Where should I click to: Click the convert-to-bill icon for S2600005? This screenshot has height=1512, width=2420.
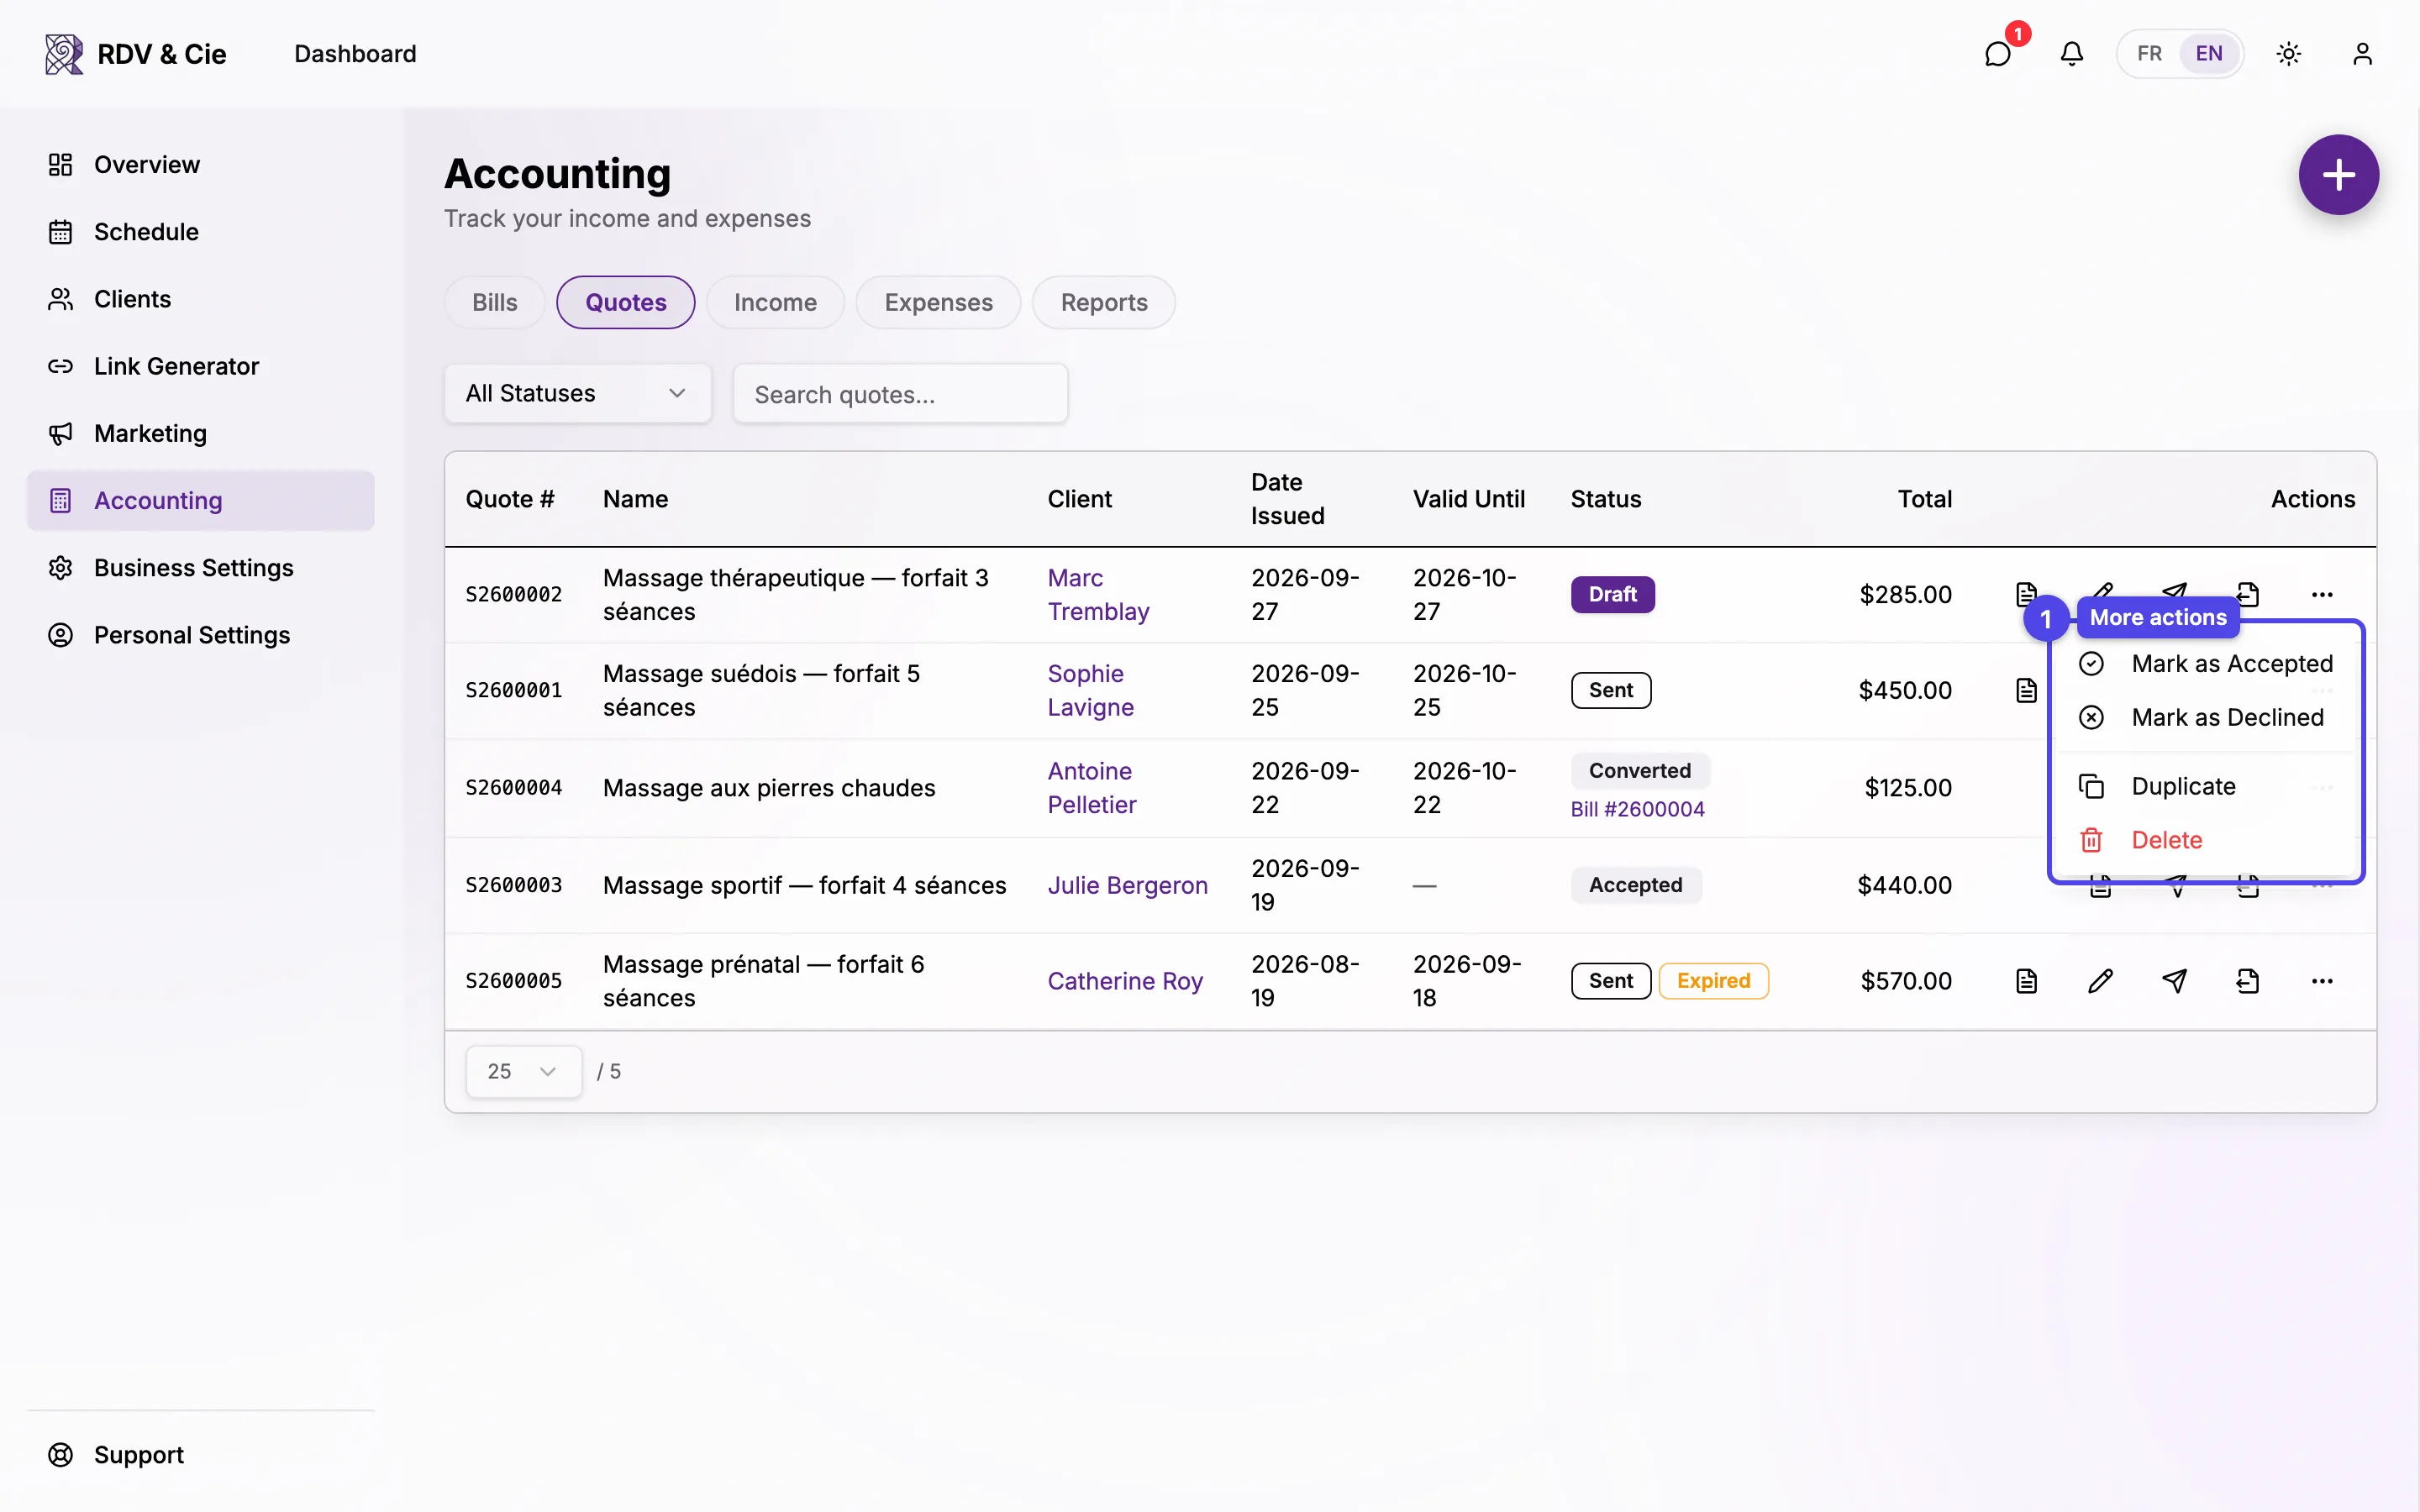2248,981
